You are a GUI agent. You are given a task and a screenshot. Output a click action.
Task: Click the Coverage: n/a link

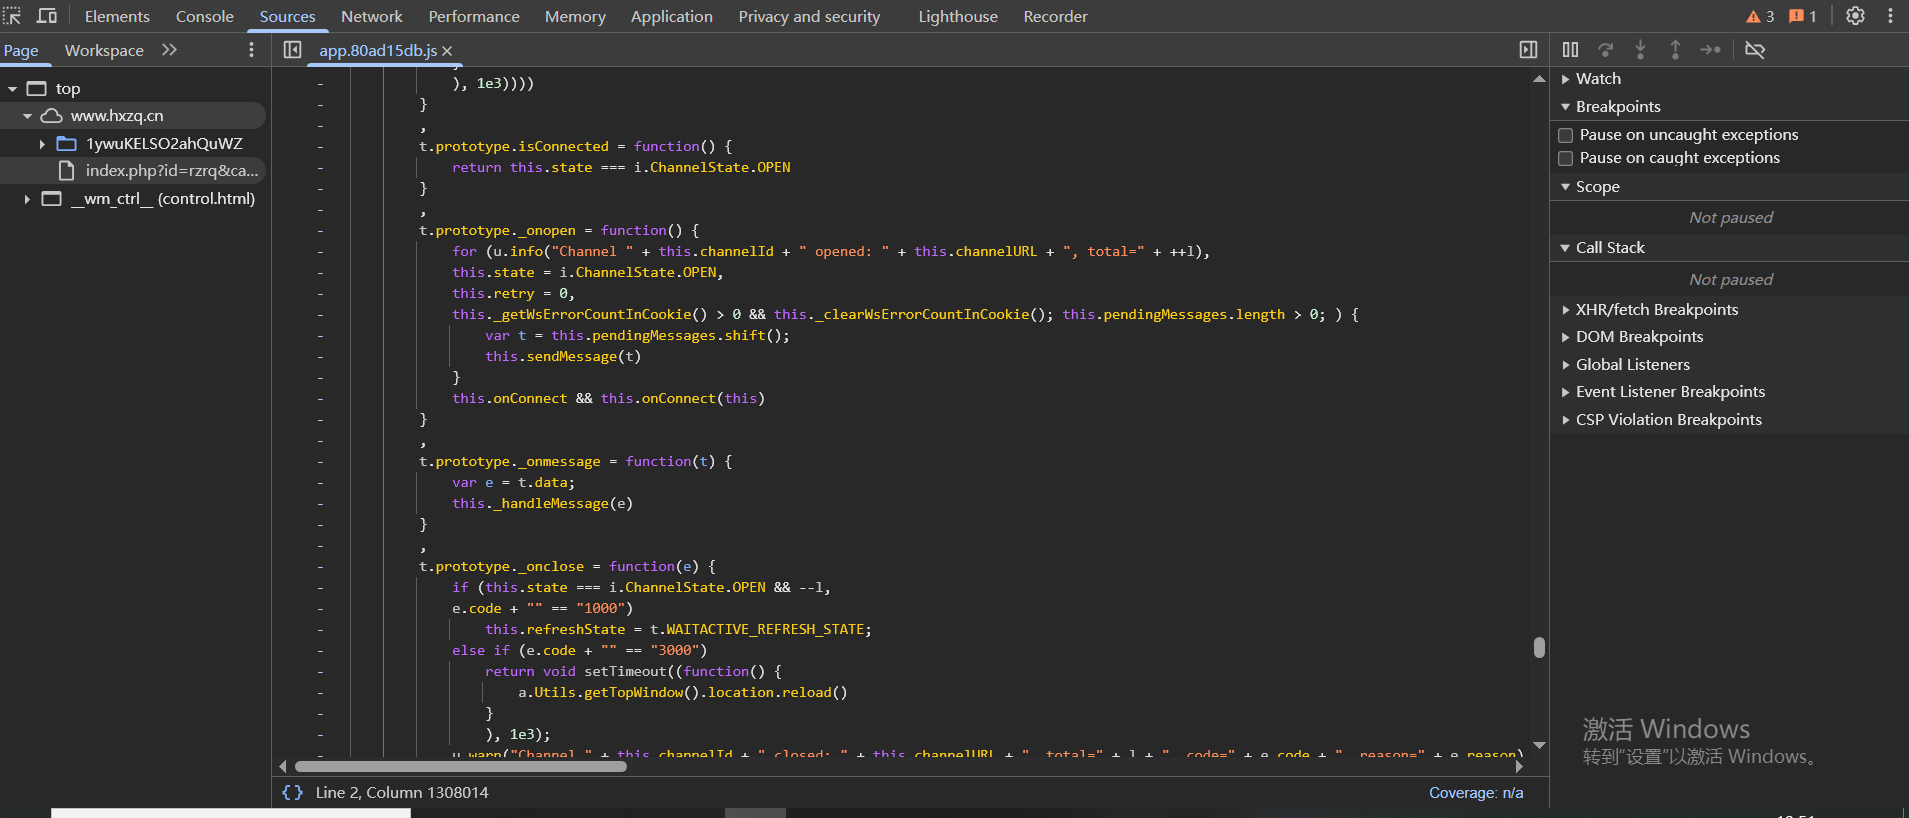[x=1475, y=792]
